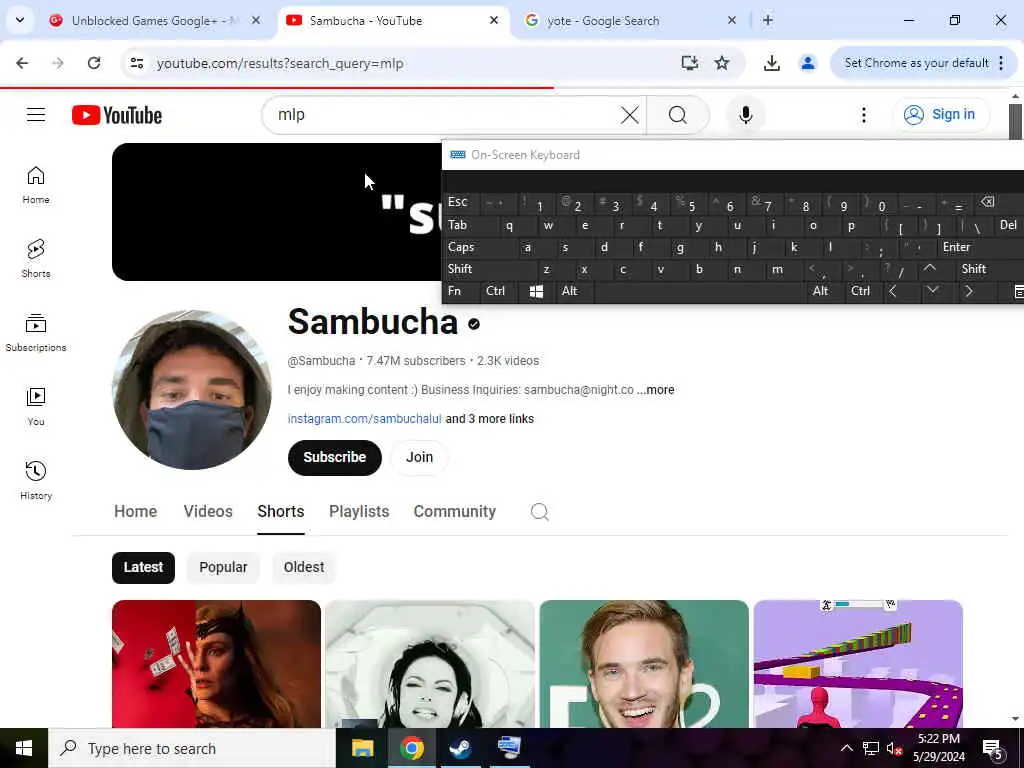Image resolution: width=1024 pixels, height=768 pixels.
Task: Start voice search with microphone icon
Action: [x=746, y=115]
